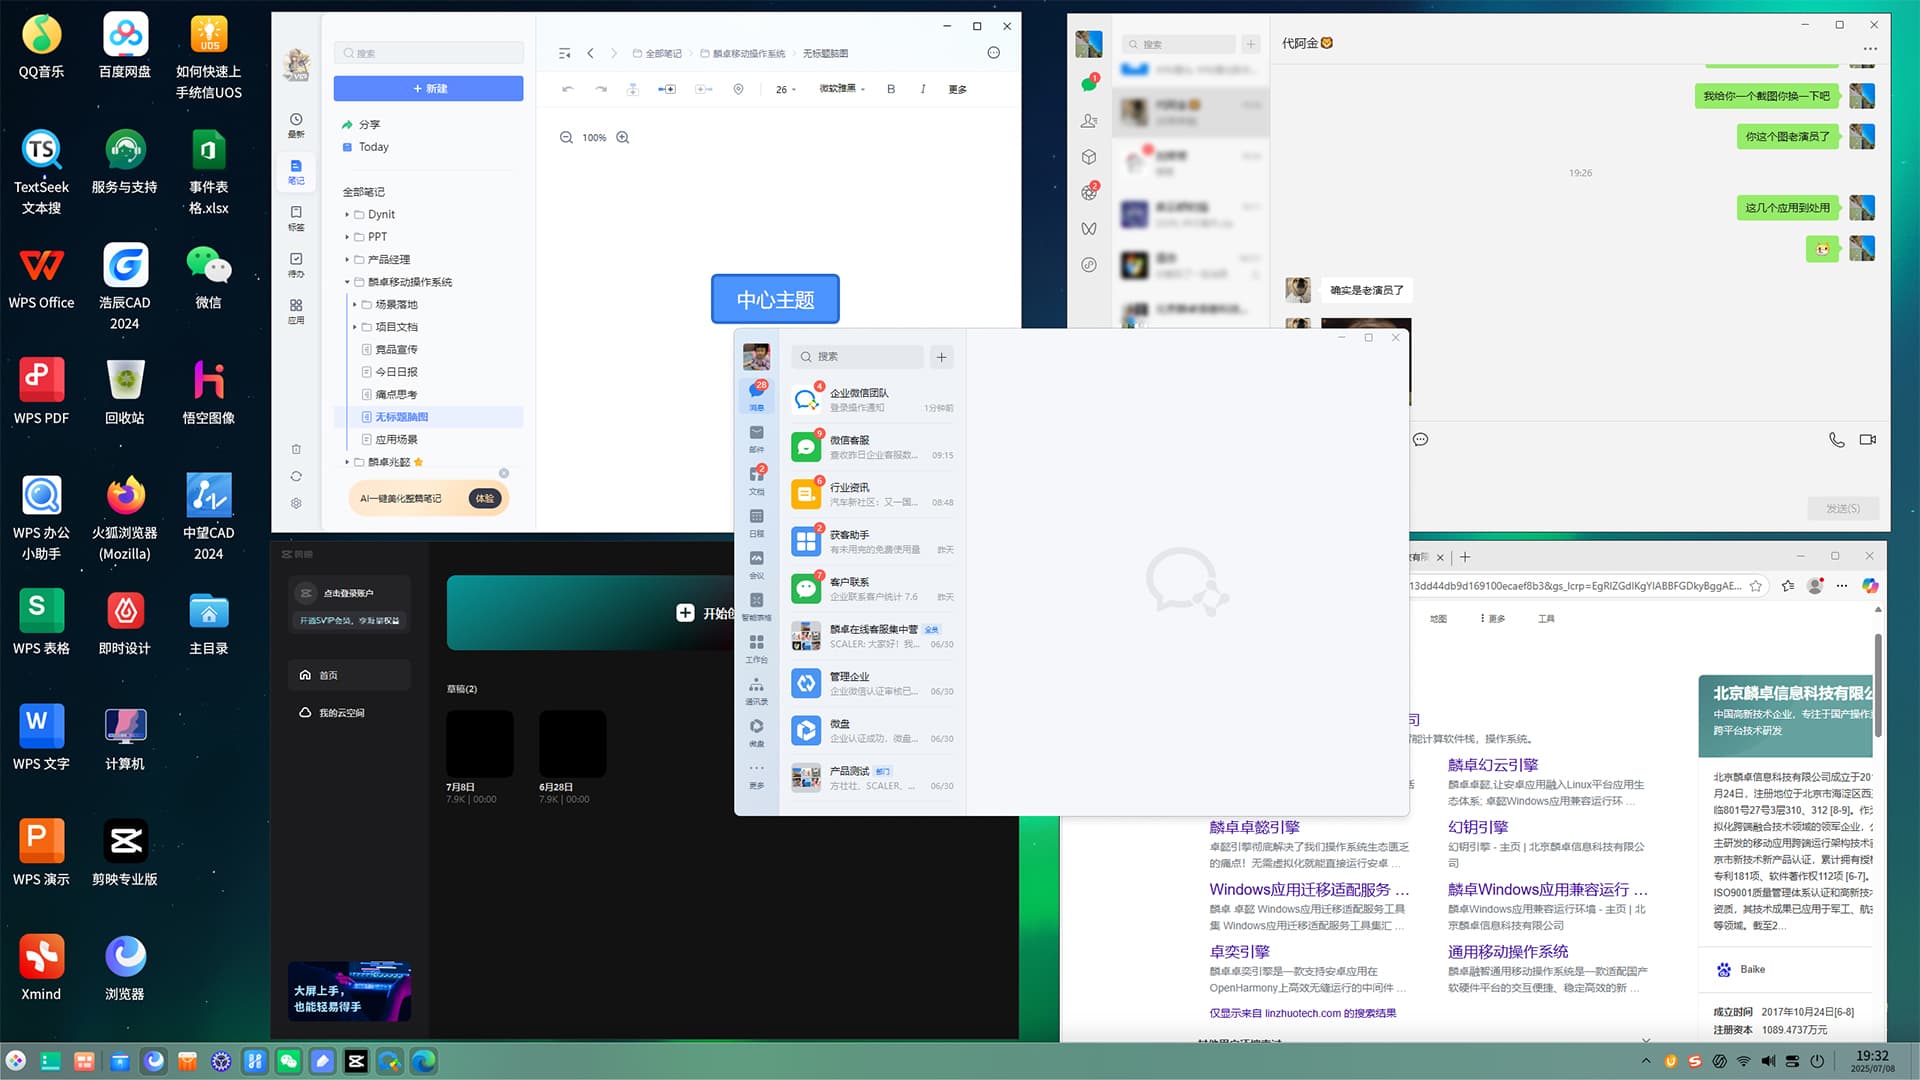Click the zoom in magnifier on mind map
This screenshot has height=1080, width=1920.
point(623,138)
